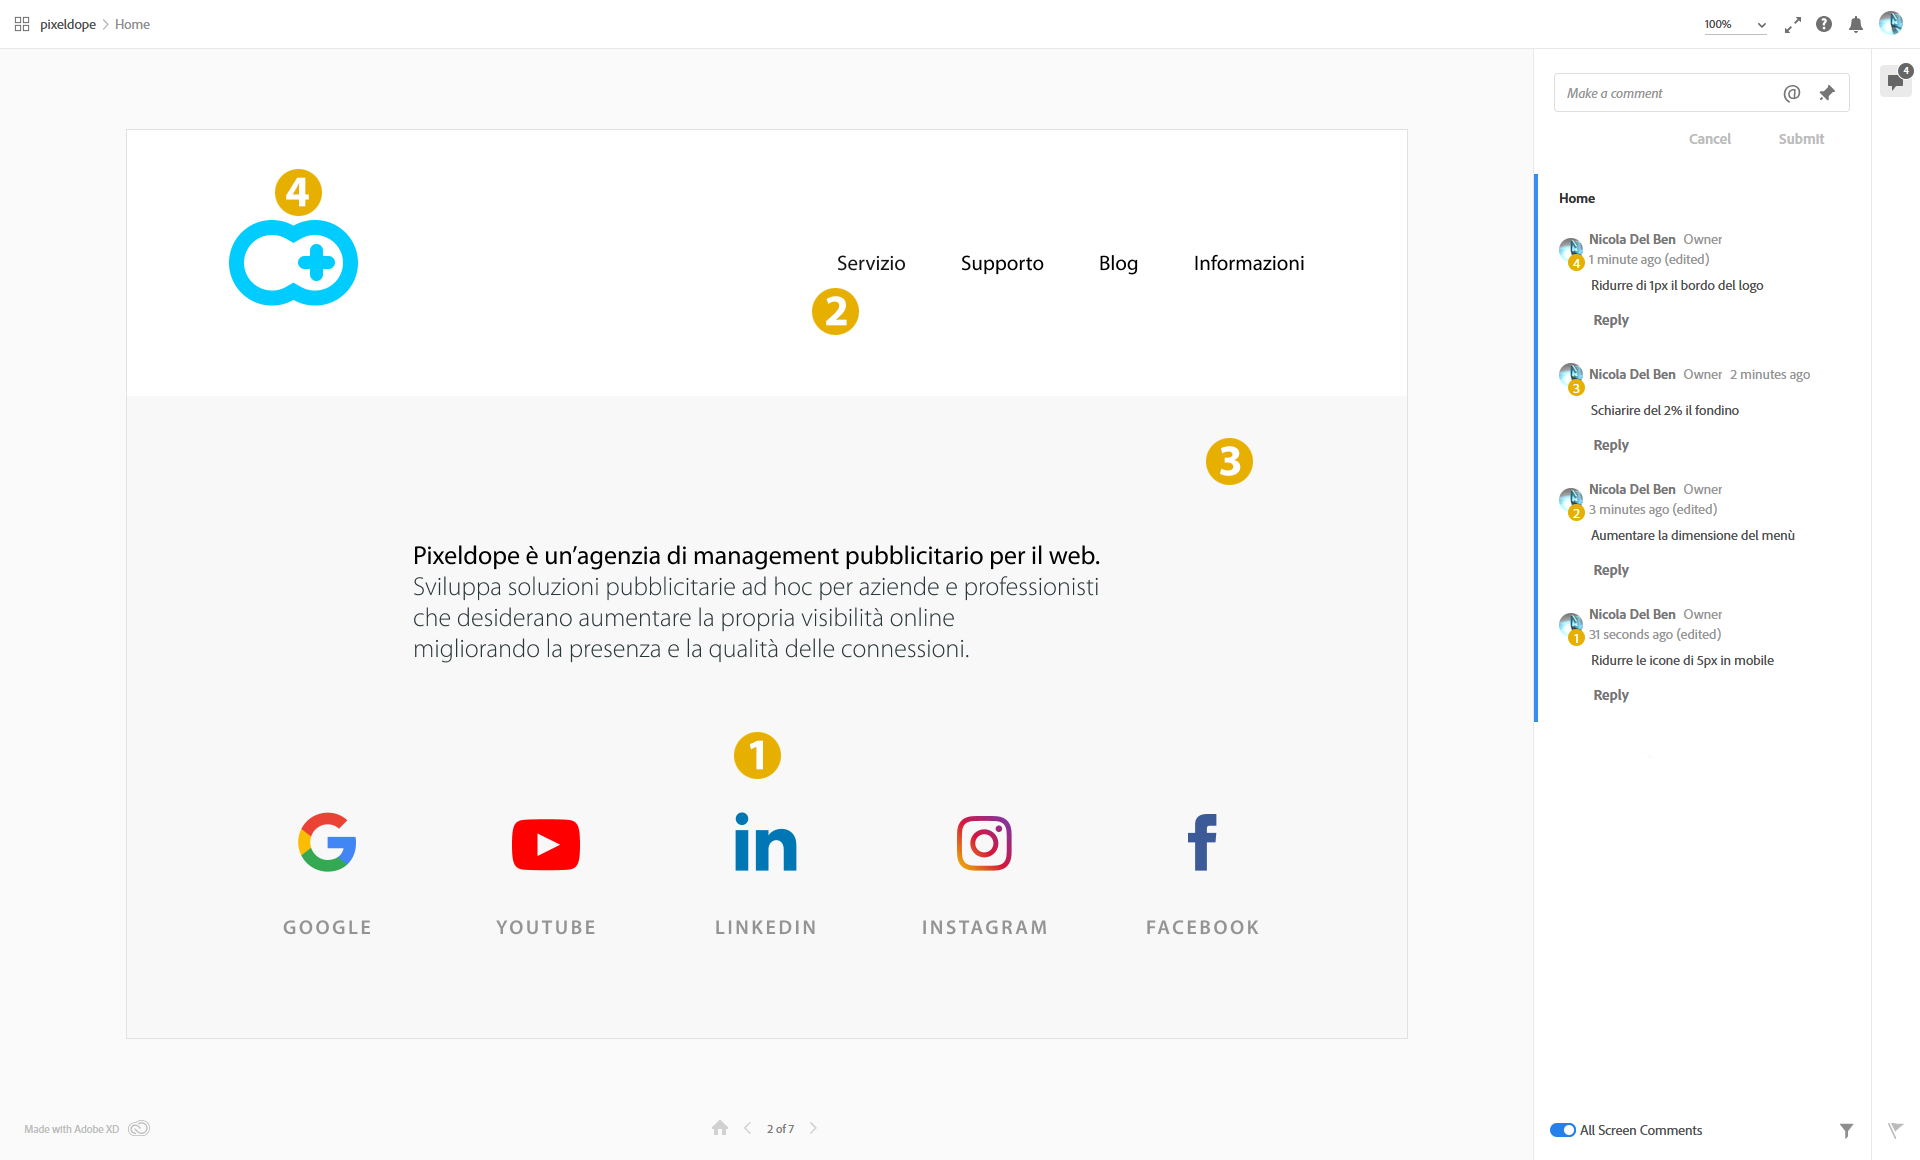The width and height of the screenshot is (1920, 1160).
Task: Click the @ mention icon in comment box
Action: click(1791, 93)
